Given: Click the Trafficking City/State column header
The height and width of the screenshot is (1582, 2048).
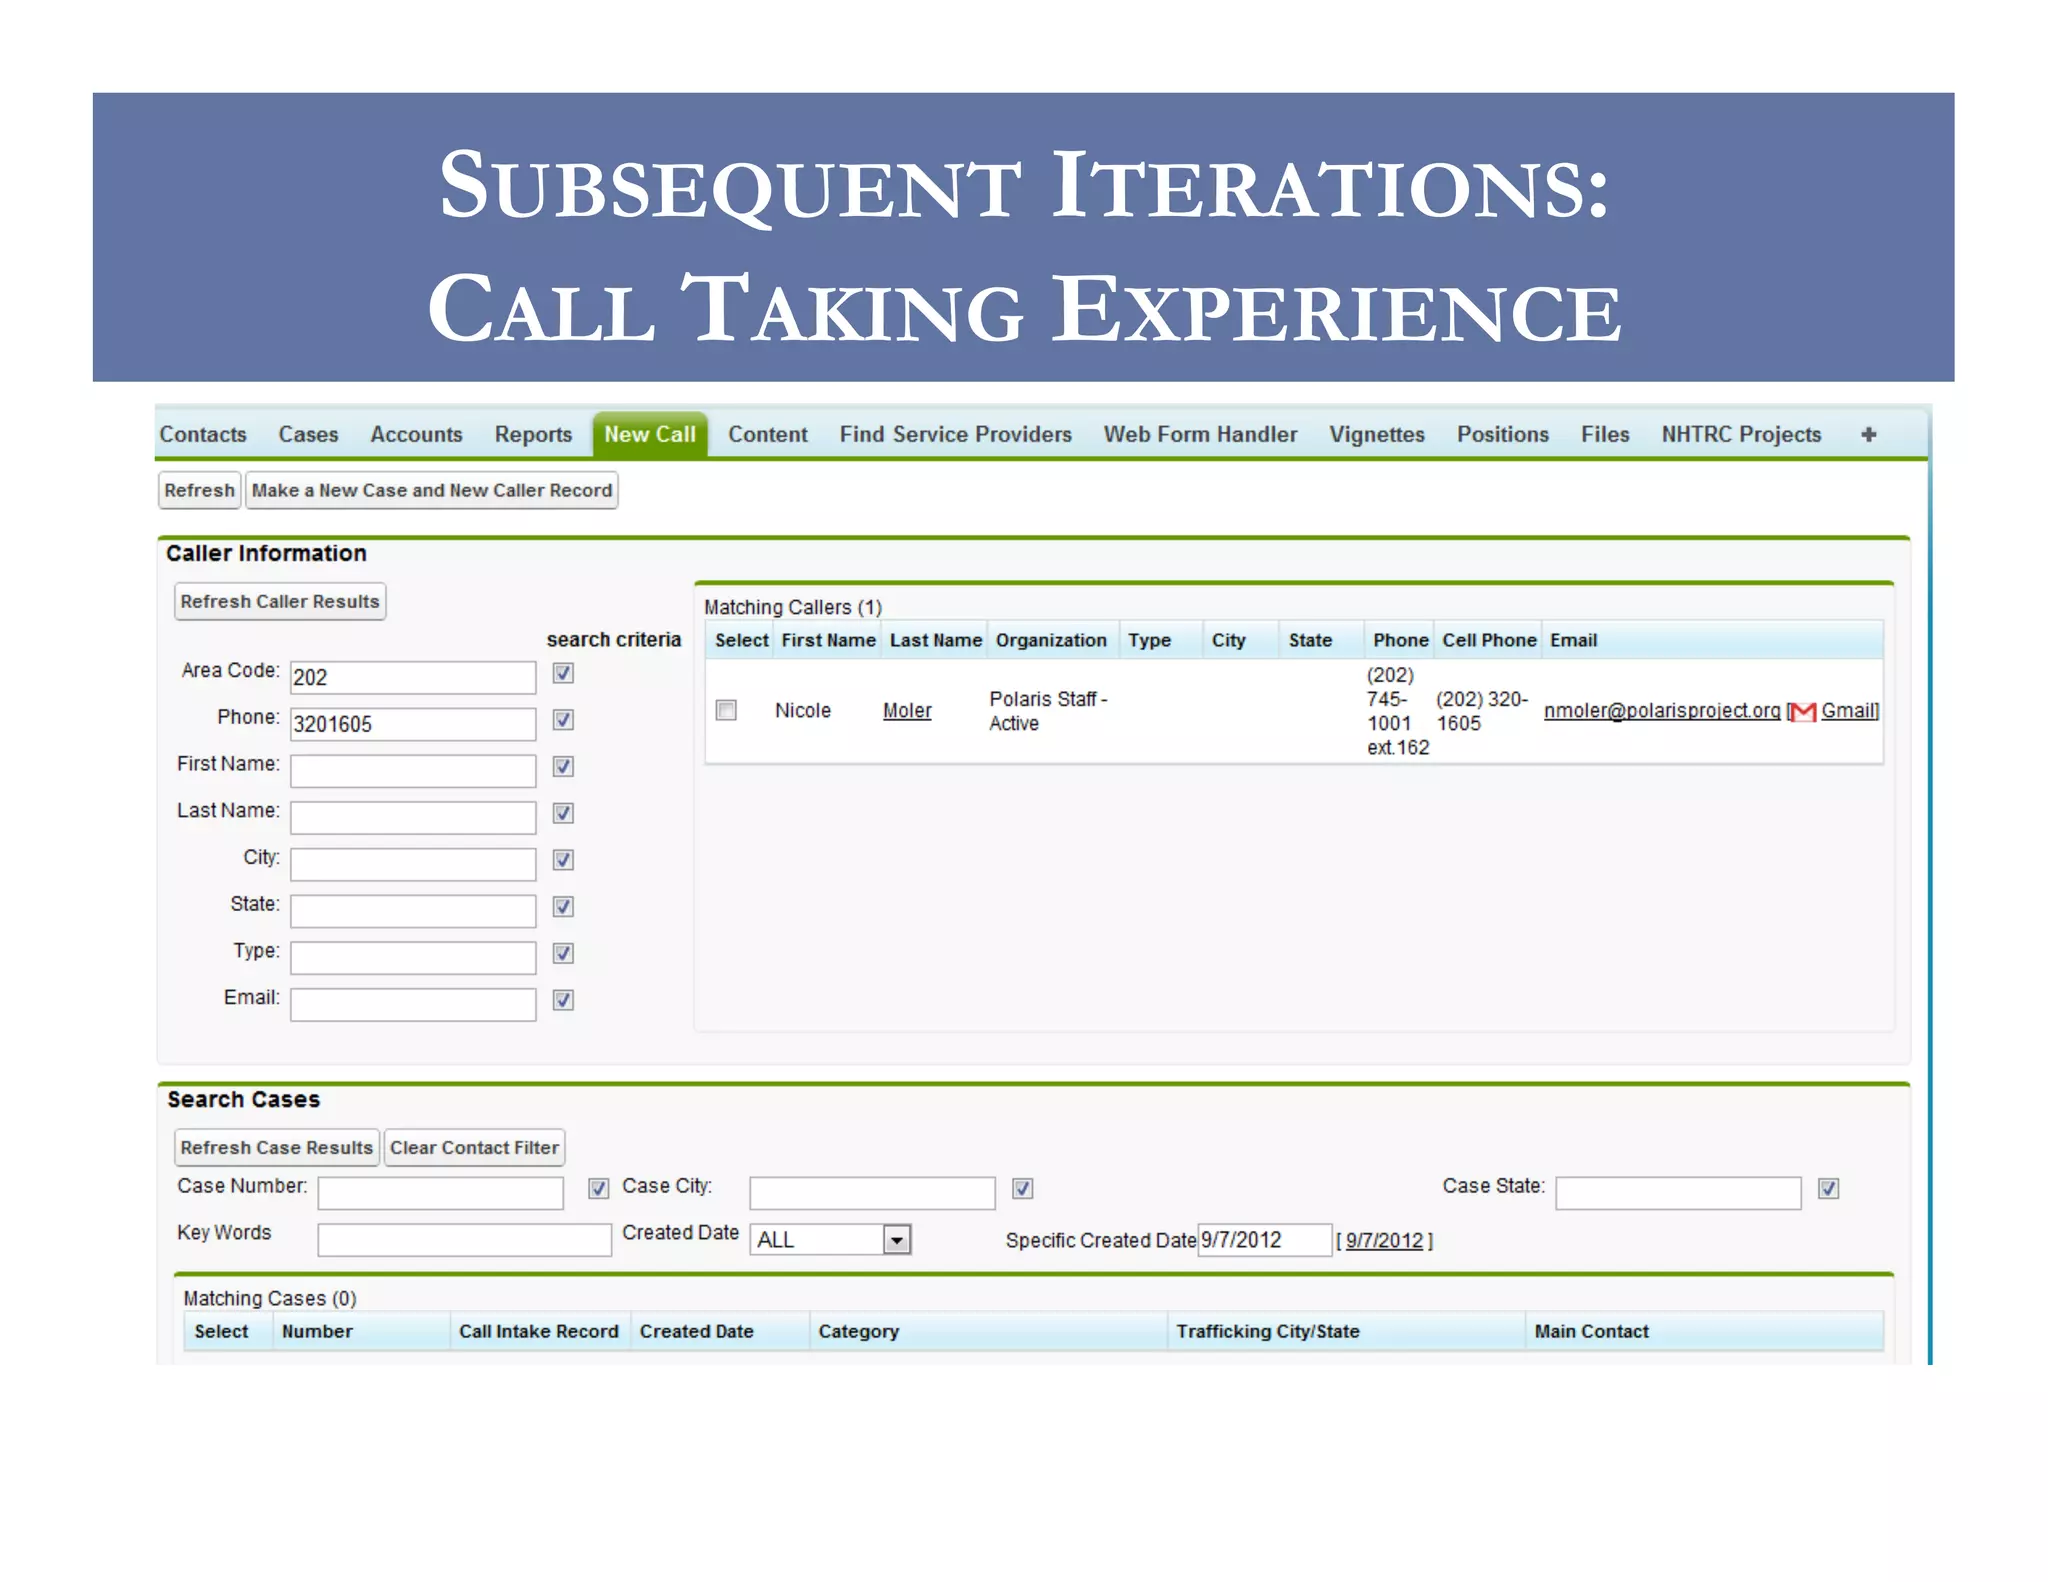Looking at the screenshot, I should pos(1346,1331).
